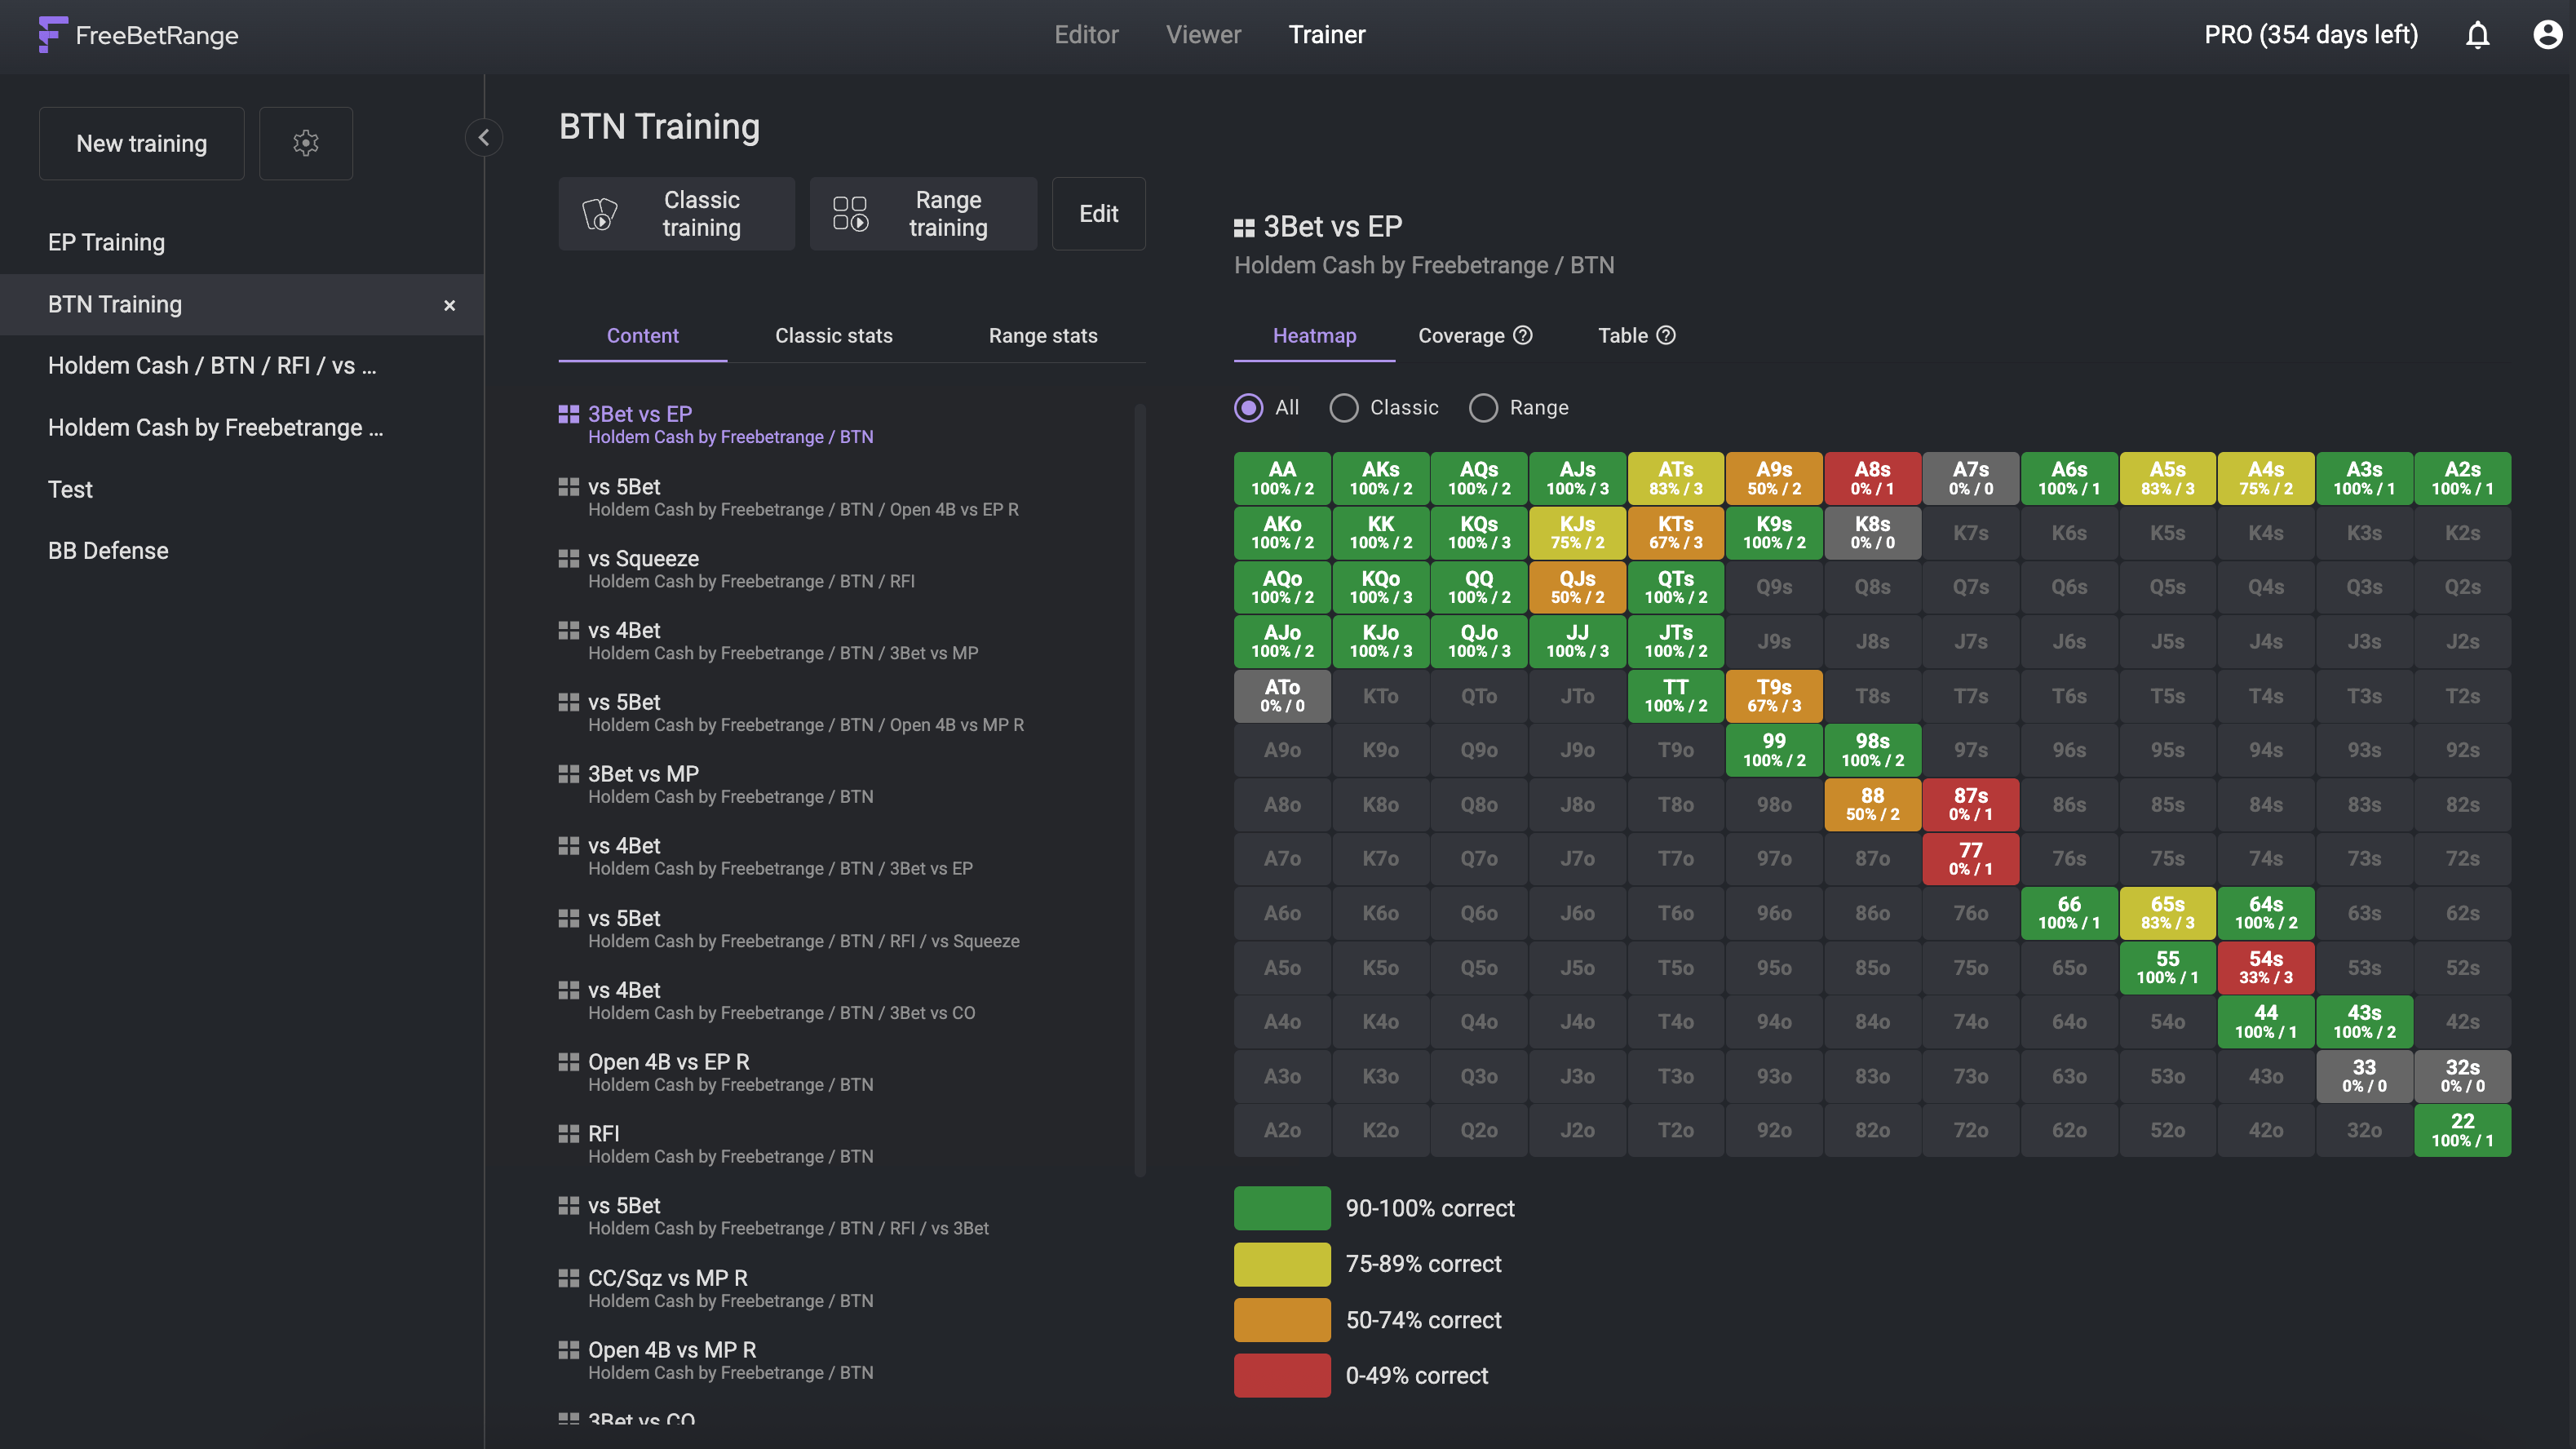Open the help icon next to Table
This screenshot has width=2576, height=1449.
pos(1666,335)
